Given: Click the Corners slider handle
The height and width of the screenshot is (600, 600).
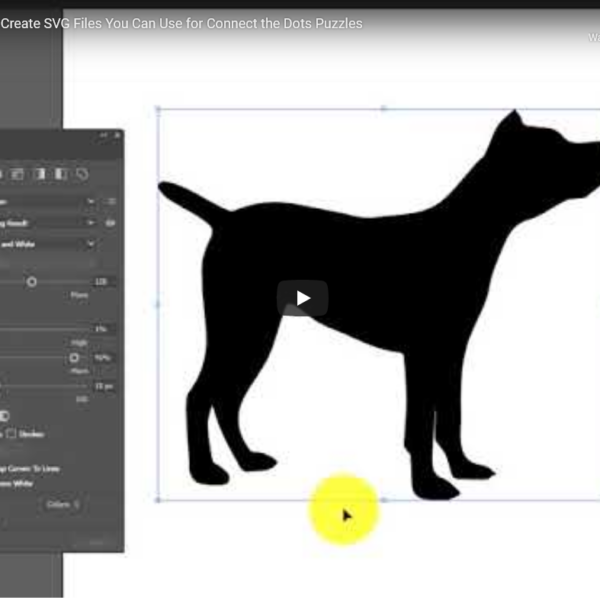Looking at the screenshot, I should [73, 357].
